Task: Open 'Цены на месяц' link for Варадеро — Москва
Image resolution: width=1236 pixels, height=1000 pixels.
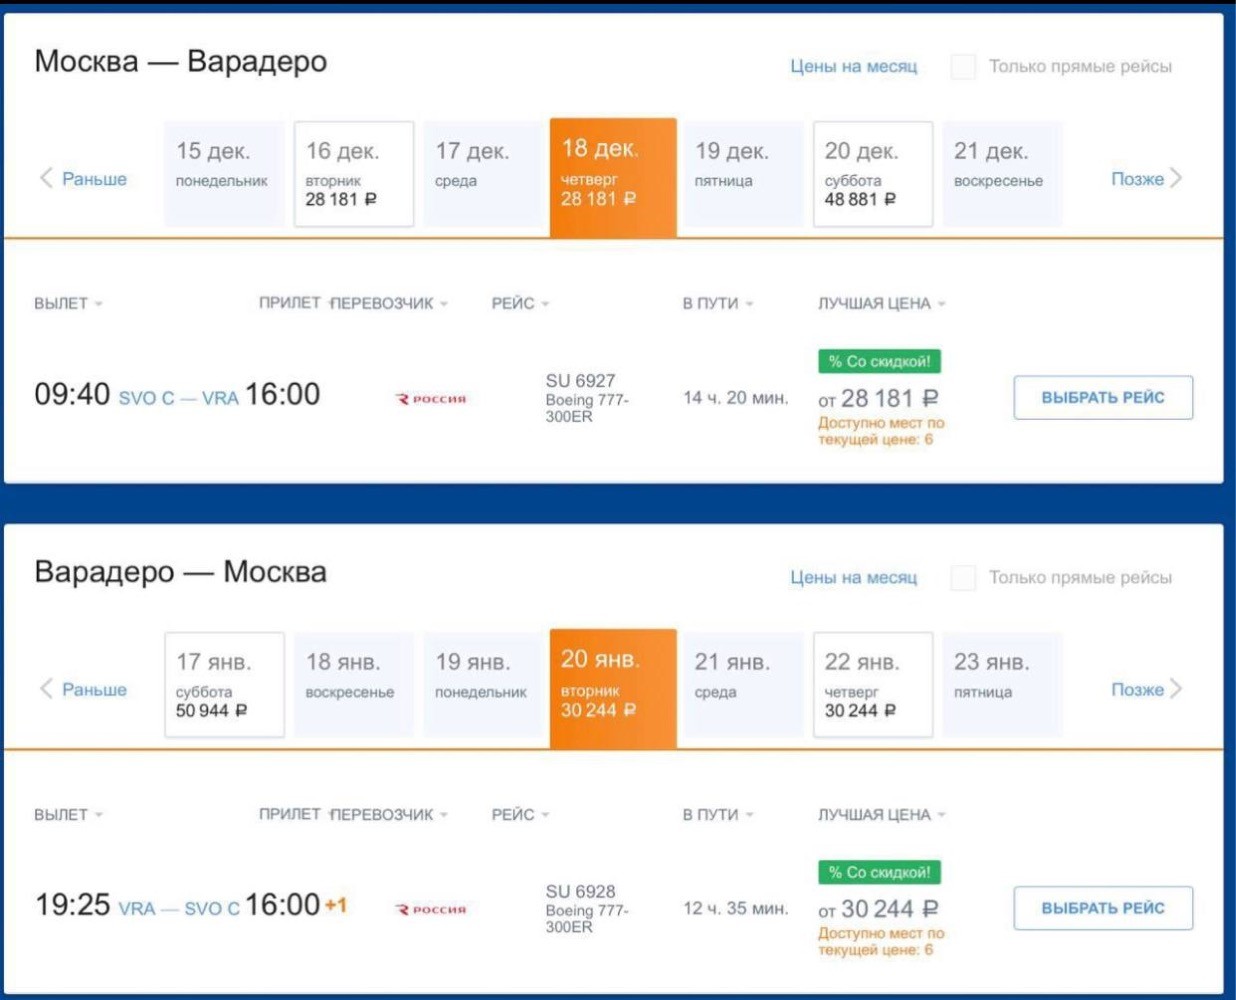Action: tap(853, 578)
